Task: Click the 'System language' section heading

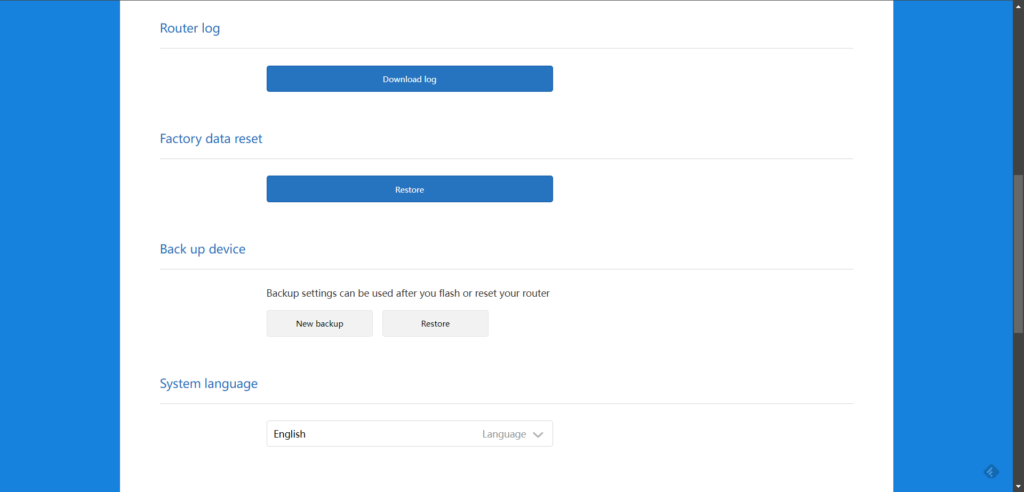Action: coord(209,384)
